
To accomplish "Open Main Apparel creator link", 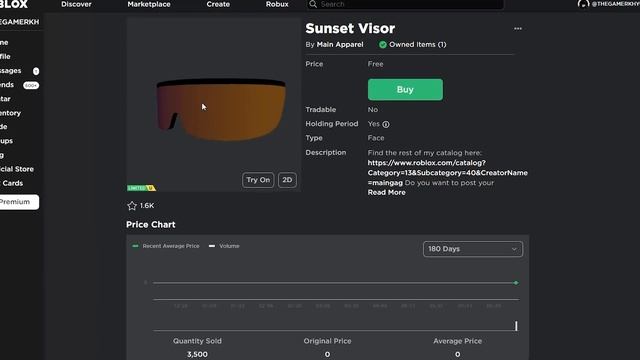I will [340, 44].
